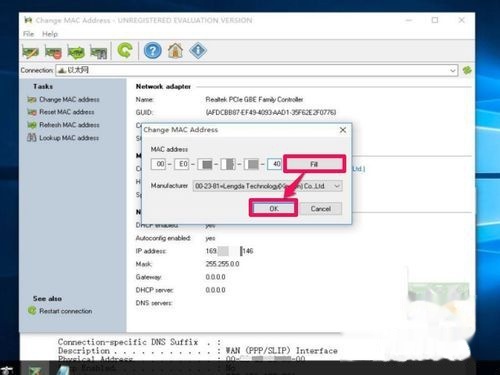Open help with the blue question mark icon

click(x=153, y=51)
